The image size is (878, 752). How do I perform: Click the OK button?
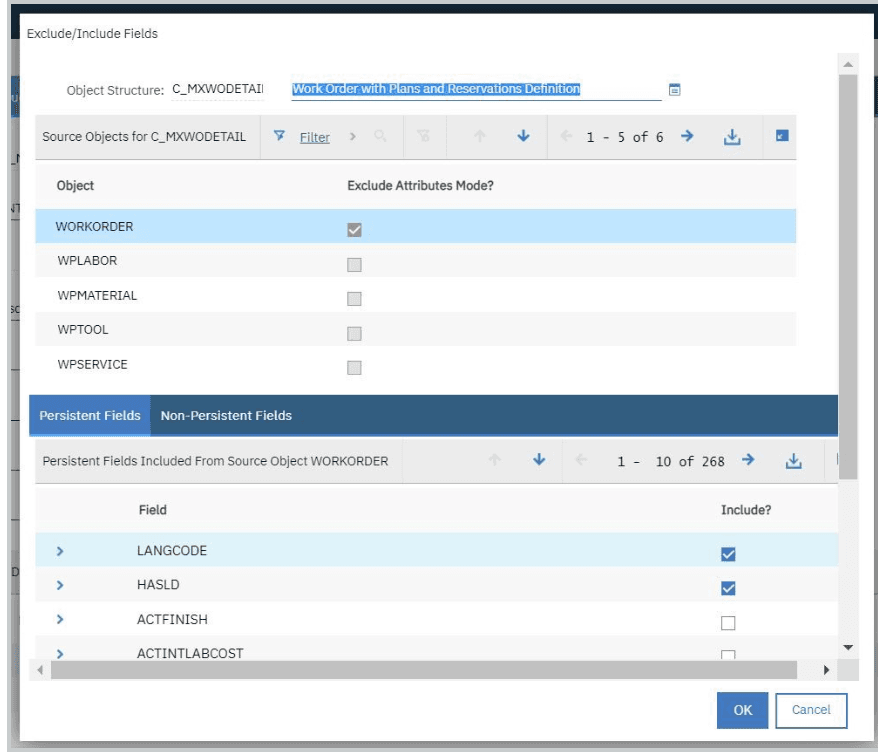click(x=742, y=710)
